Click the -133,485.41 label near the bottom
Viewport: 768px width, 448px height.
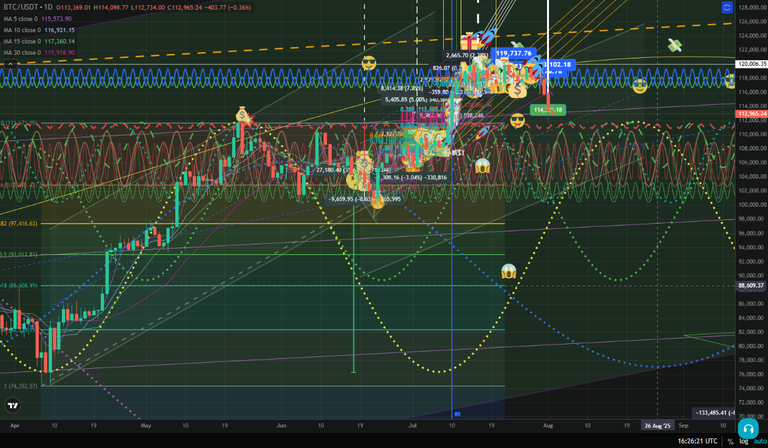714,413
